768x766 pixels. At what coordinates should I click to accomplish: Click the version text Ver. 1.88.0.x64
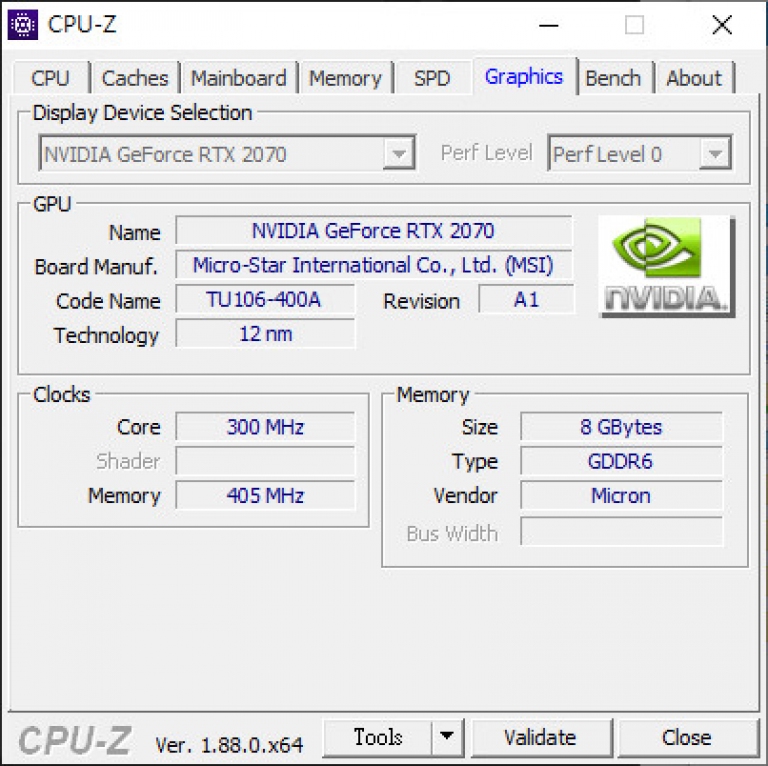(x=229, y=745)
